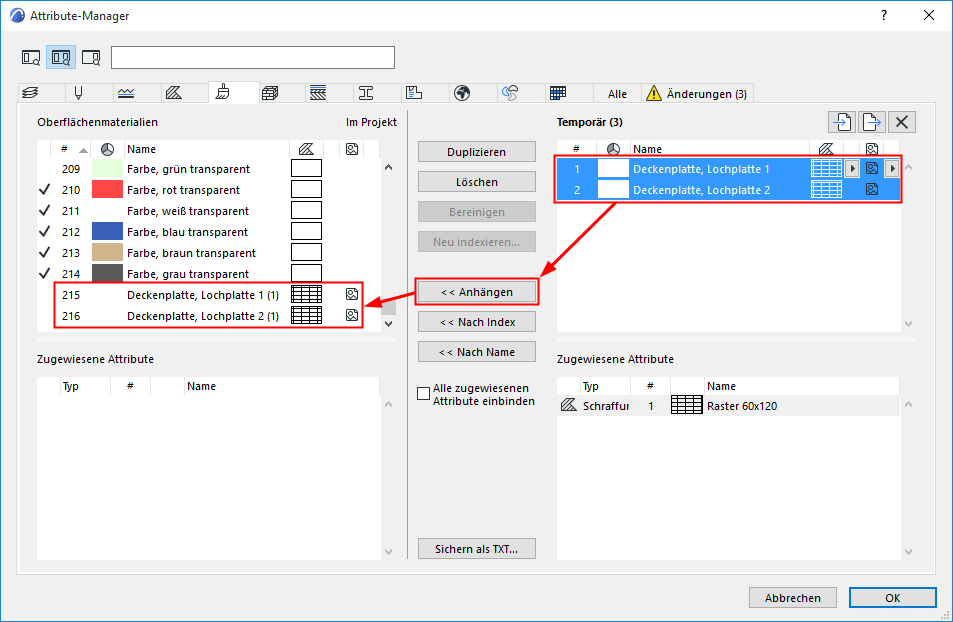
Task: Click Raster 60x120 fill preview thumbnail
Action: [686, 405]
